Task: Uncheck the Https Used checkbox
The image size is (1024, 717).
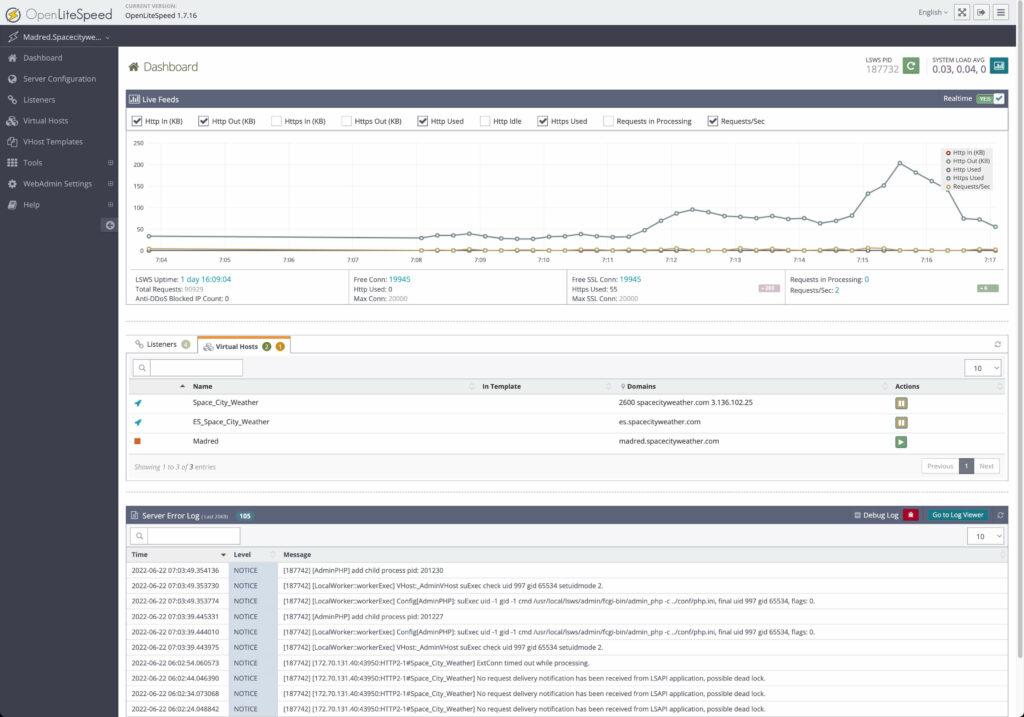Action: (x=543, y=121)
